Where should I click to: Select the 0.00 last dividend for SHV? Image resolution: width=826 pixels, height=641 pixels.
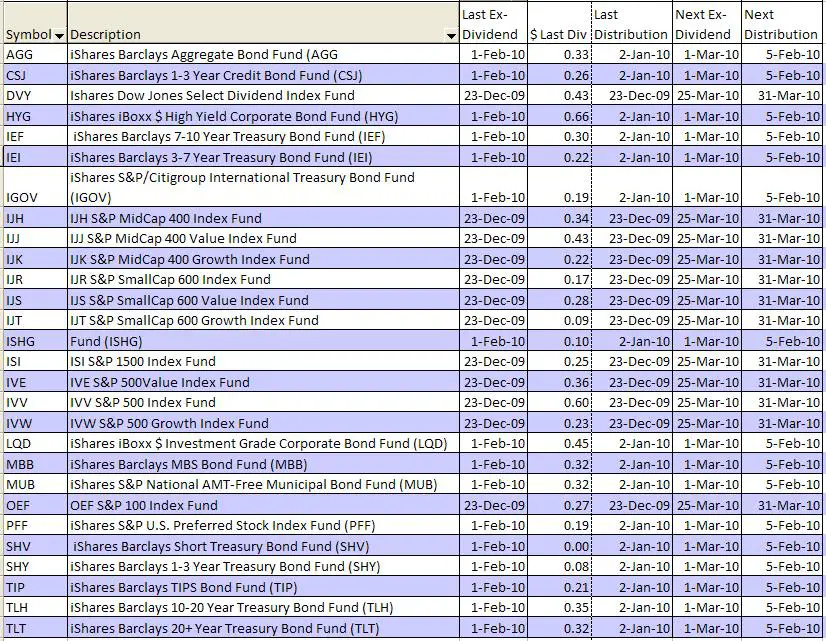tap(559, 546)
